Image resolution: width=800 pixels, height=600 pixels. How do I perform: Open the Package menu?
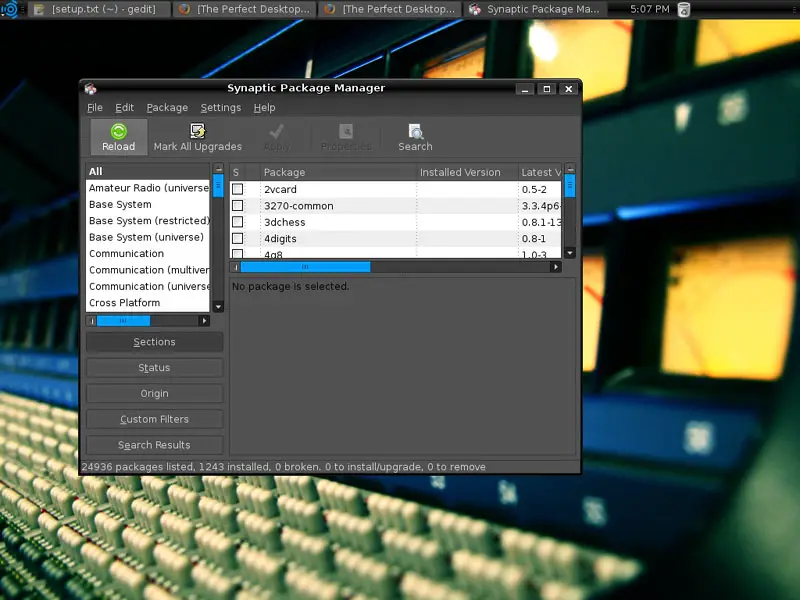[167, 108]
